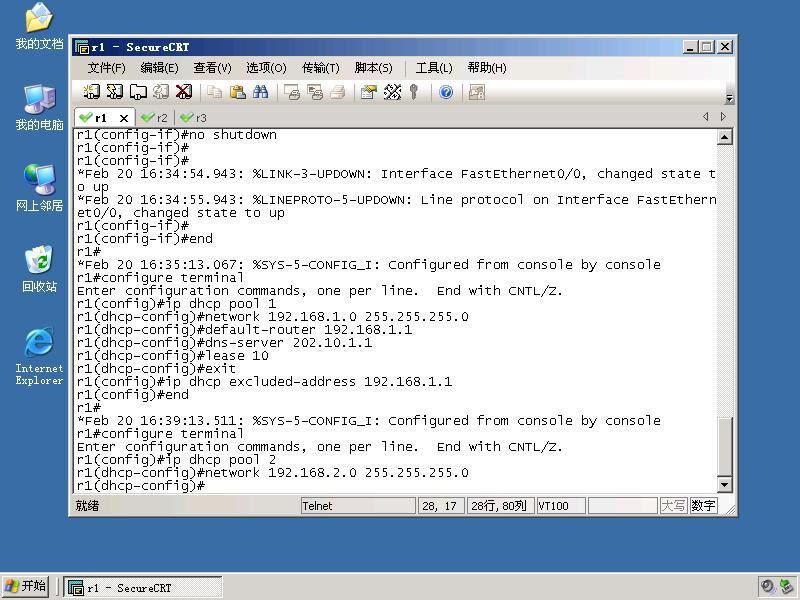800x600 pixels.
Task: Minimize the SecureCRT window
Action: coord(690,47)
